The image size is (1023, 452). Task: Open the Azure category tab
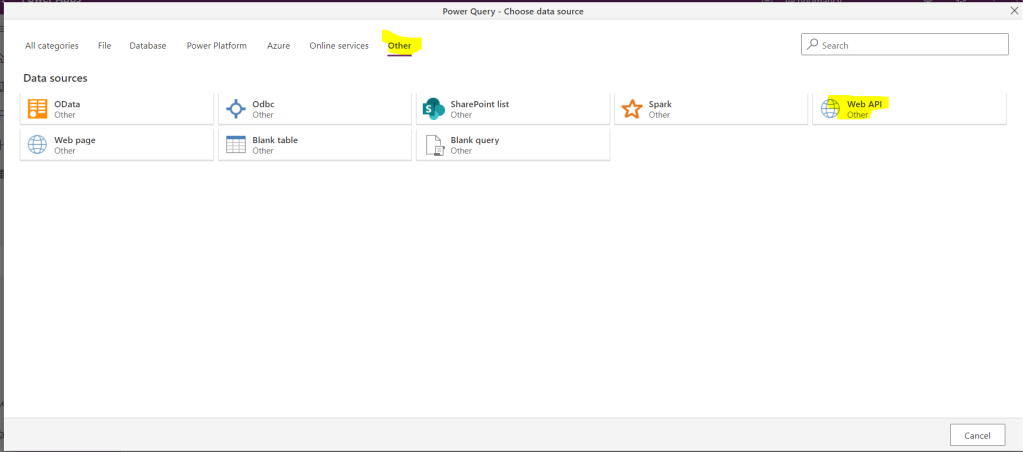[x=278, y=46]
